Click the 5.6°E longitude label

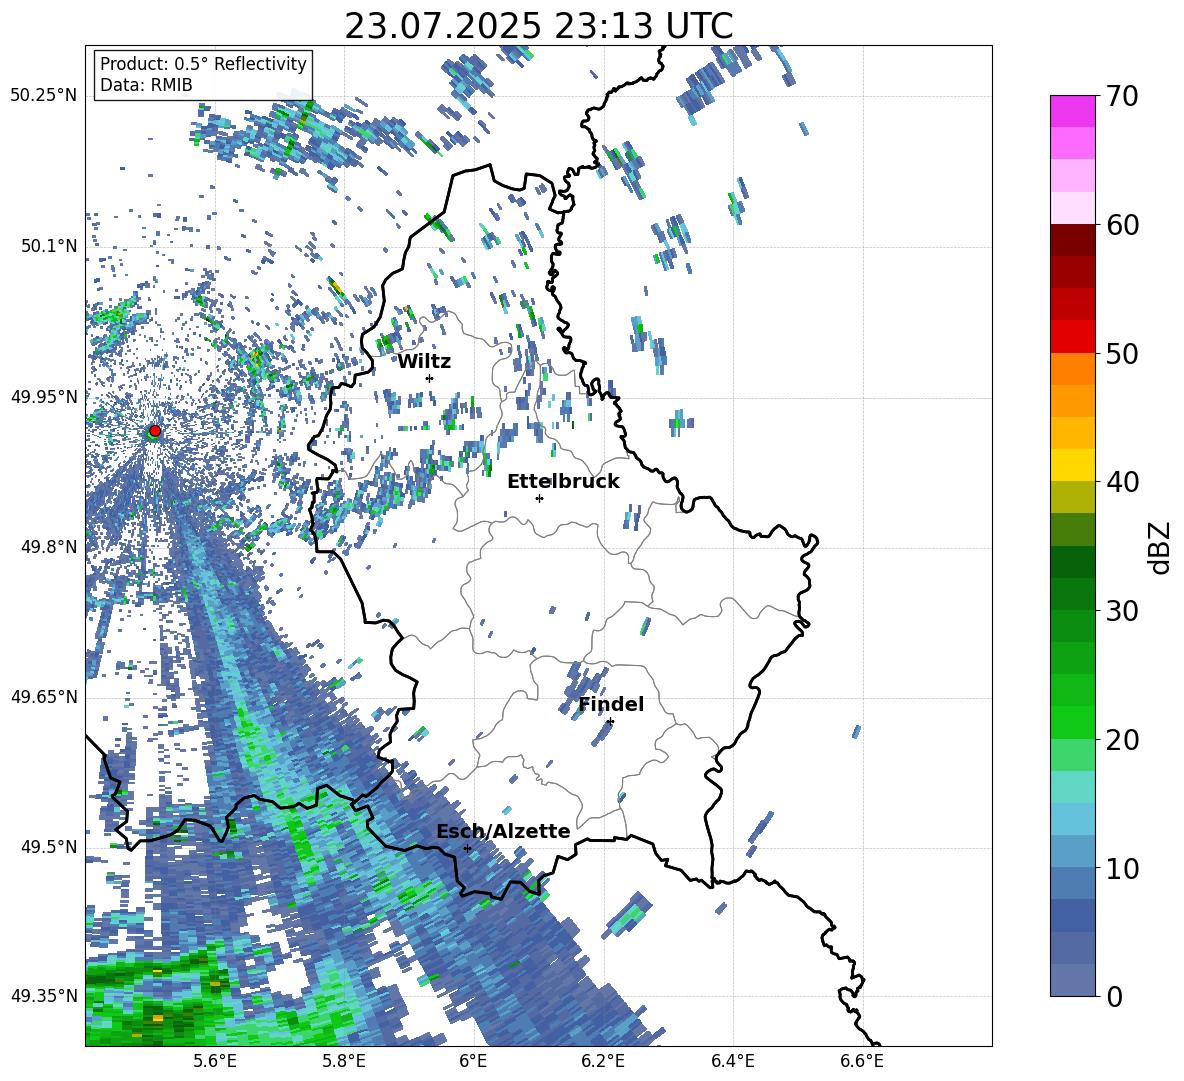click(x=215, y=1061)
